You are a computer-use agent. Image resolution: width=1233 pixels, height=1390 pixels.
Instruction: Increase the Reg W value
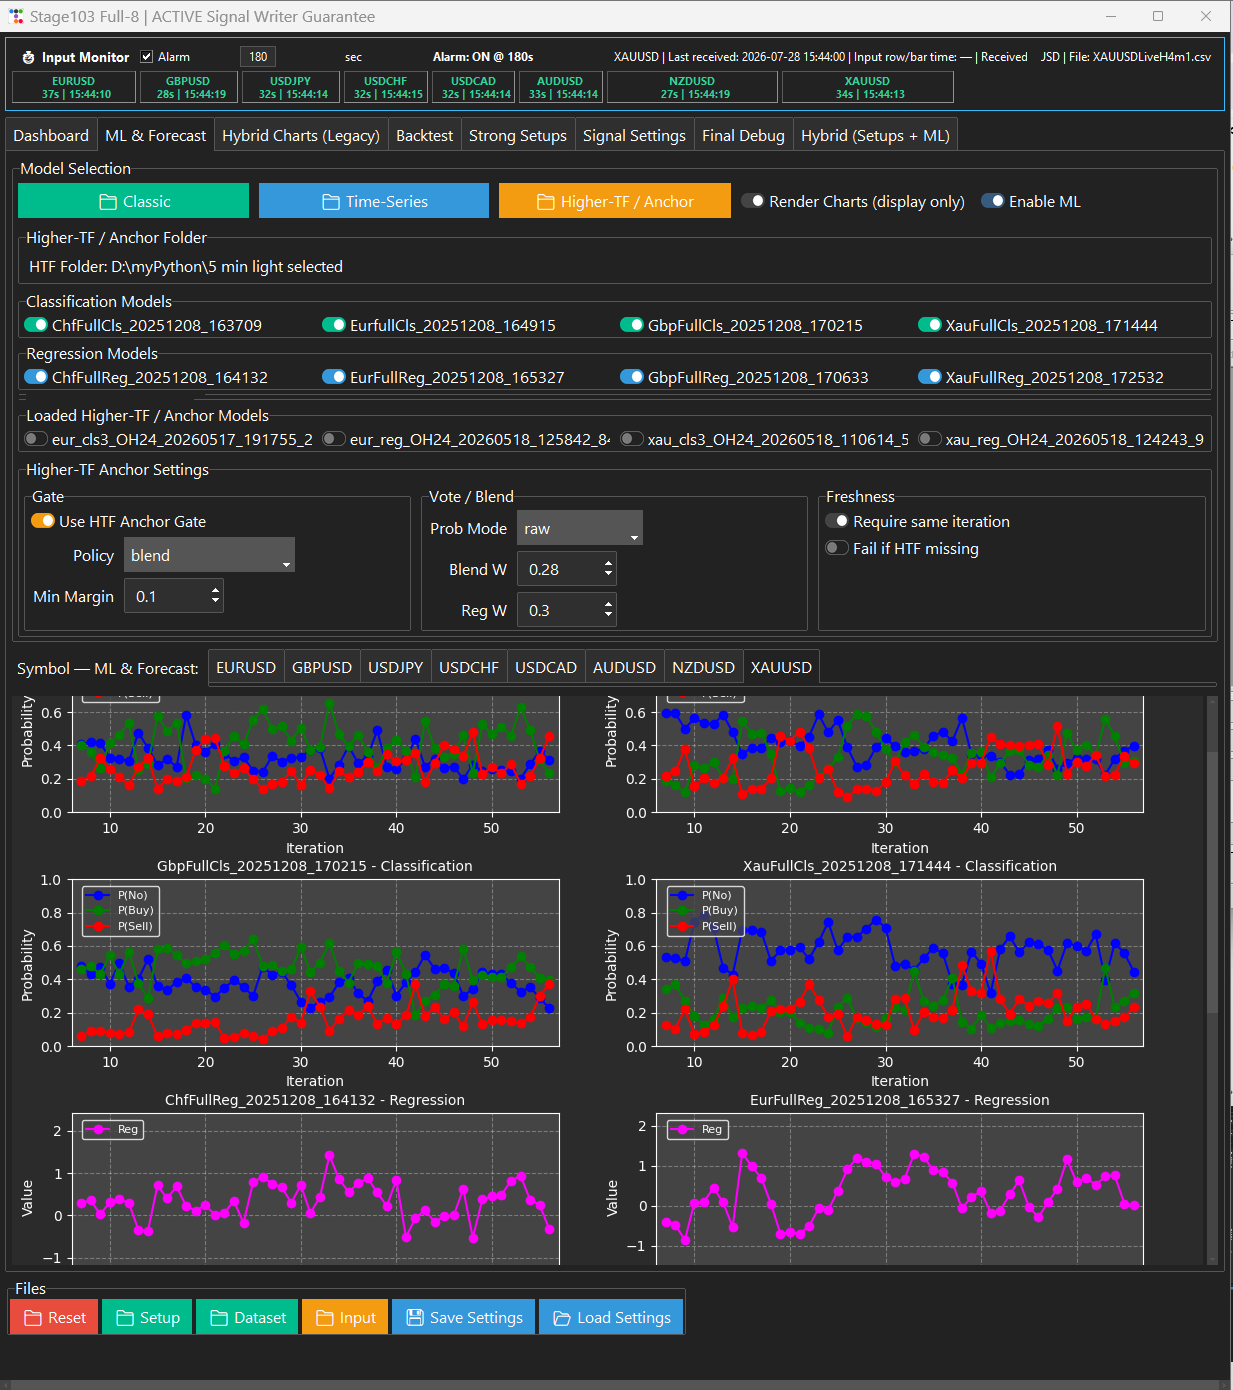(x=608, y=604)
